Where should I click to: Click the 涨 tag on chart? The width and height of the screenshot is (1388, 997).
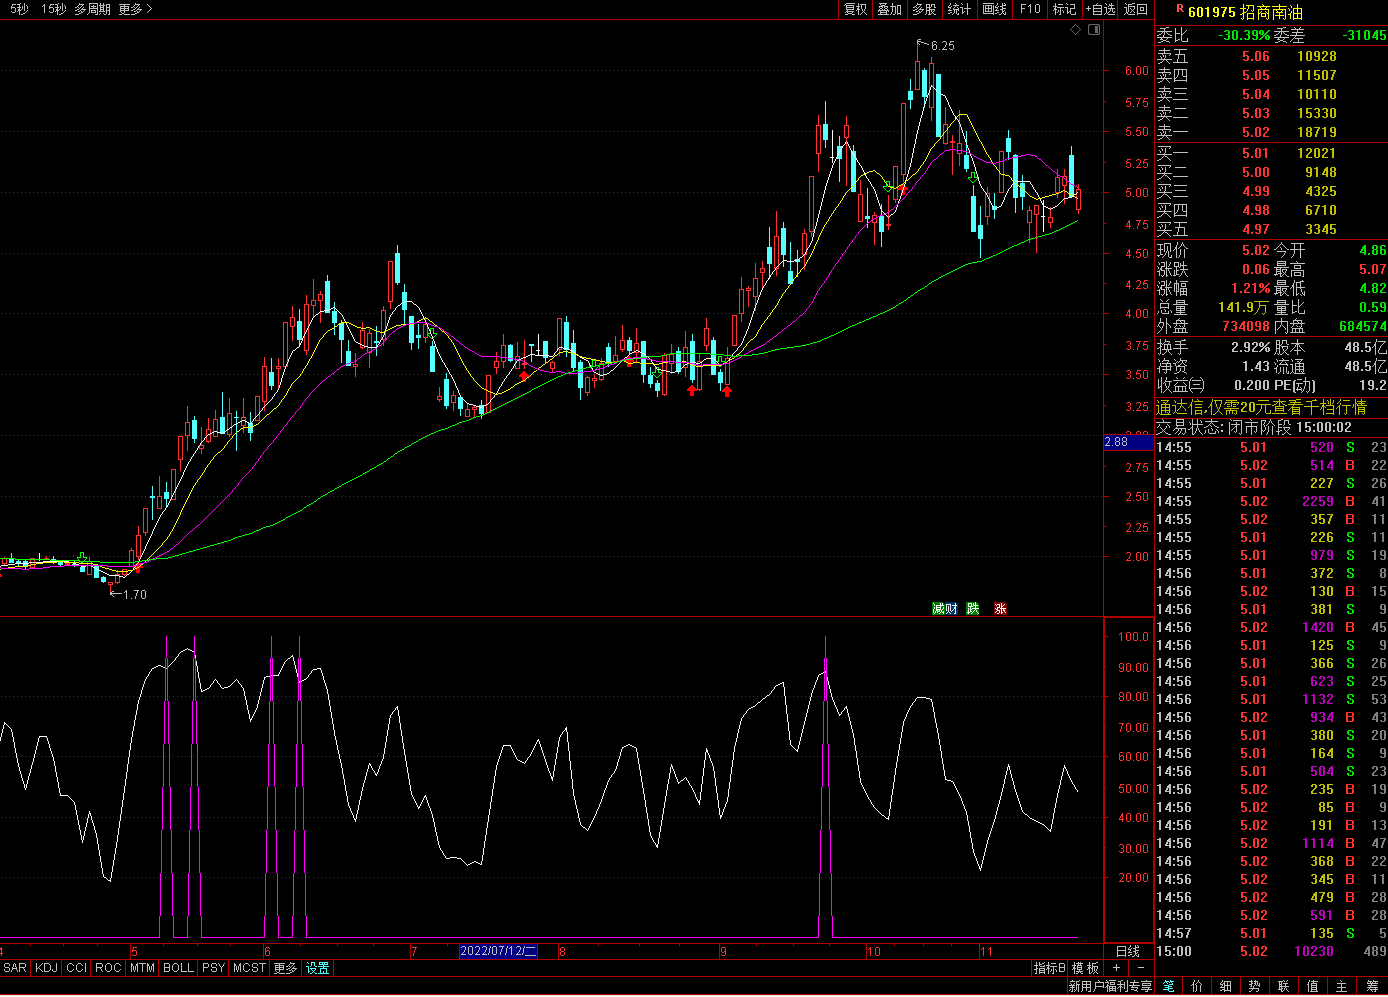pos(1001,608)
